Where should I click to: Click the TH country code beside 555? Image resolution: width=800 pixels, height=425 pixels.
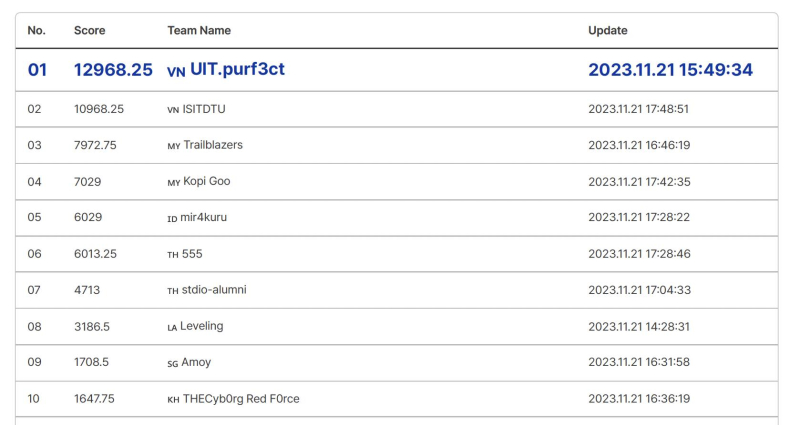click(x=173, y=255)
